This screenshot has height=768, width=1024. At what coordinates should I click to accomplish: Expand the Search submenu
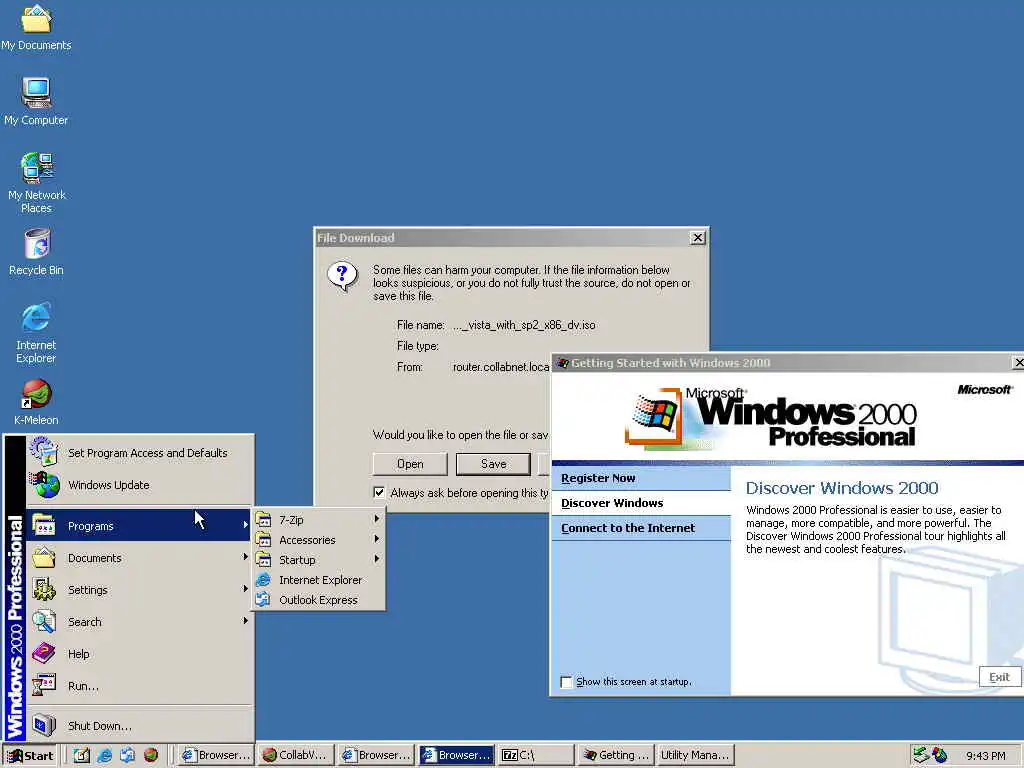[x=139, y=622]
